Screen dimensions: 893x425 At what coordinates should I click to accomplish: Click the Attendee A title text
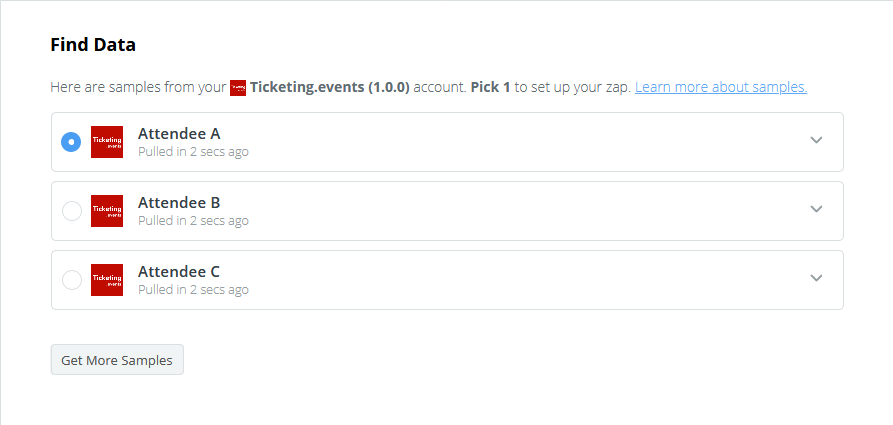179,134
